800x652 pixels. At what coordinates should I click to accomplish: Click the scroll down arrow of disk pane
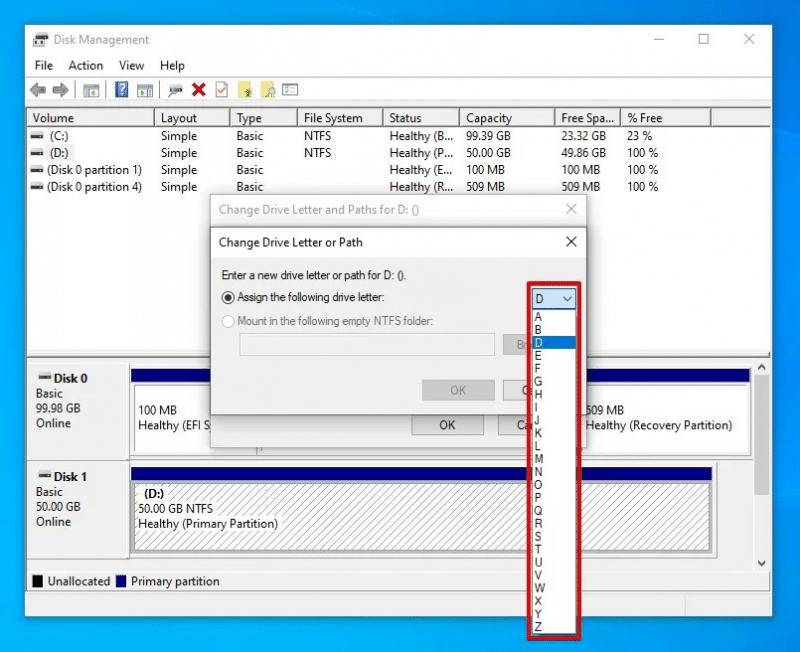tap(761, 564)
